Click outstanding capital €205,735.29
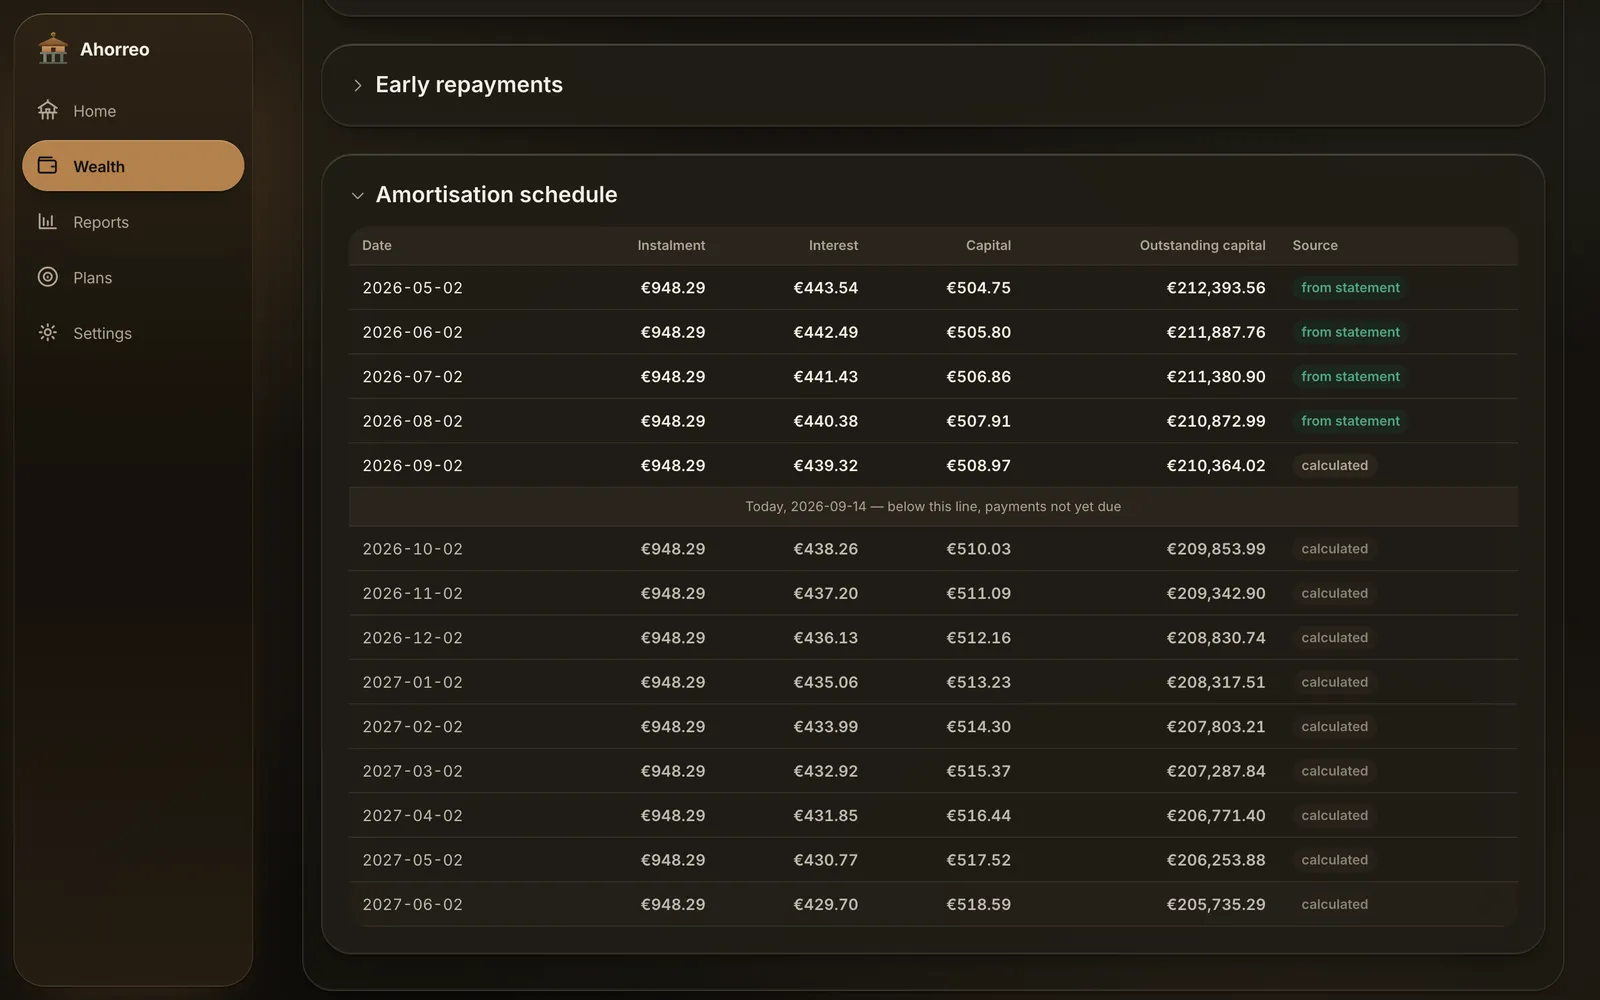The width and height of the screenshot is (1600, 1000). click(1215, 905)
